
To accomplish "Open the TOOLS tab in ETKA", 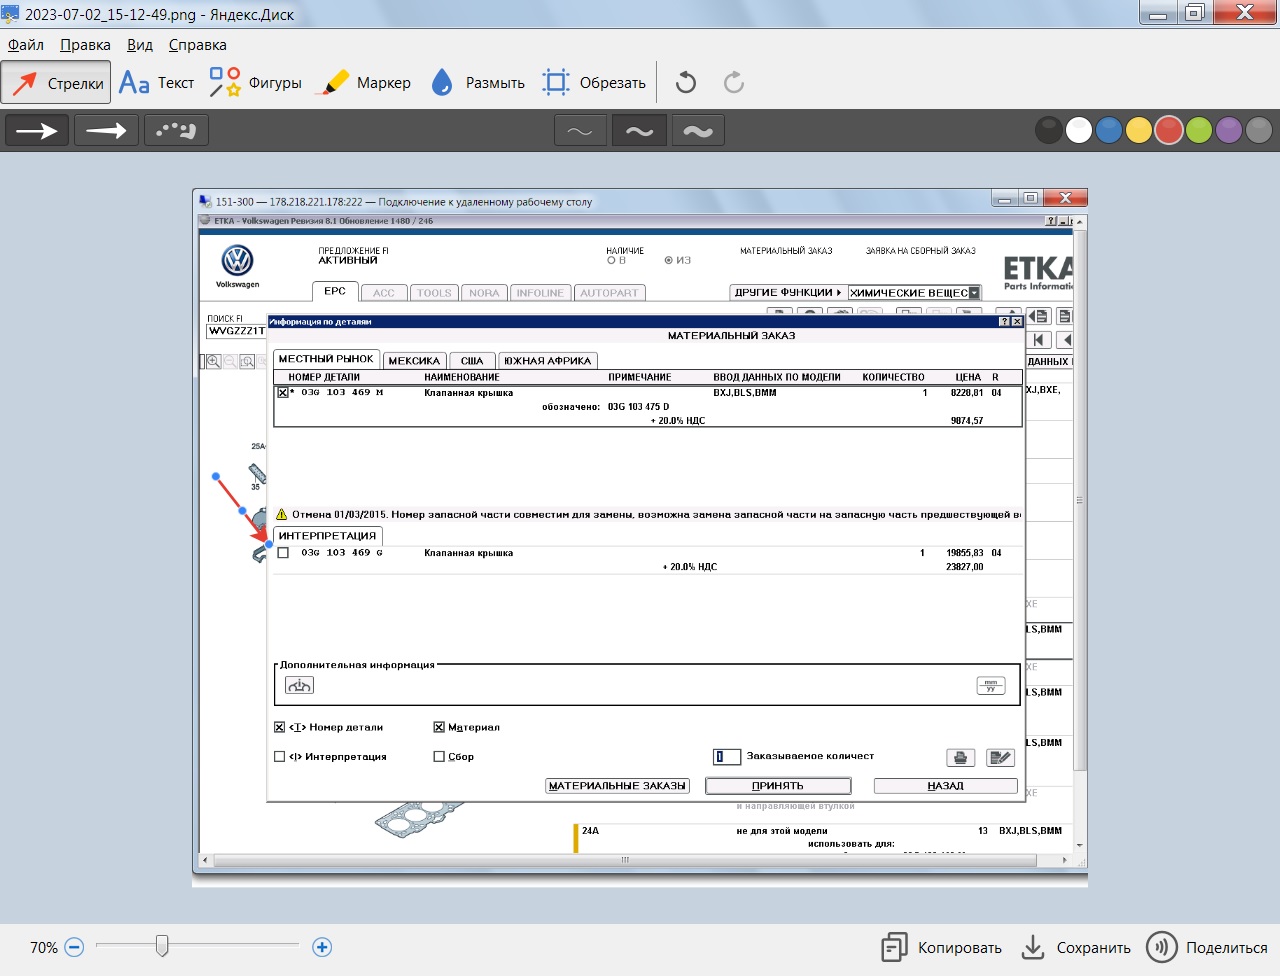I will pyautogui.click(x=434, y=293).
